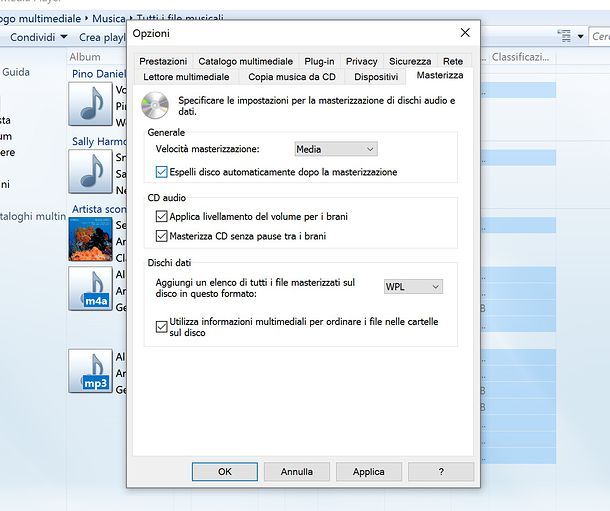This screenshot has width=610, height=511.
Task: Toggle Utilizza informazioni multimediali checkbox
Action: (161, 327)
